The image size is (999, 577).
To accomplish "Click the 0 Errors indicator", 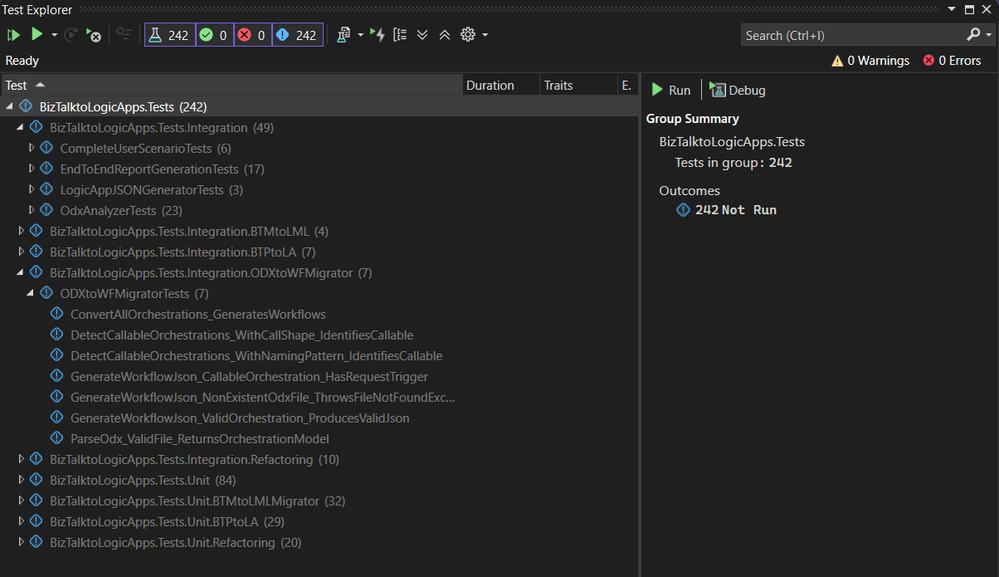I will point(952,61).
